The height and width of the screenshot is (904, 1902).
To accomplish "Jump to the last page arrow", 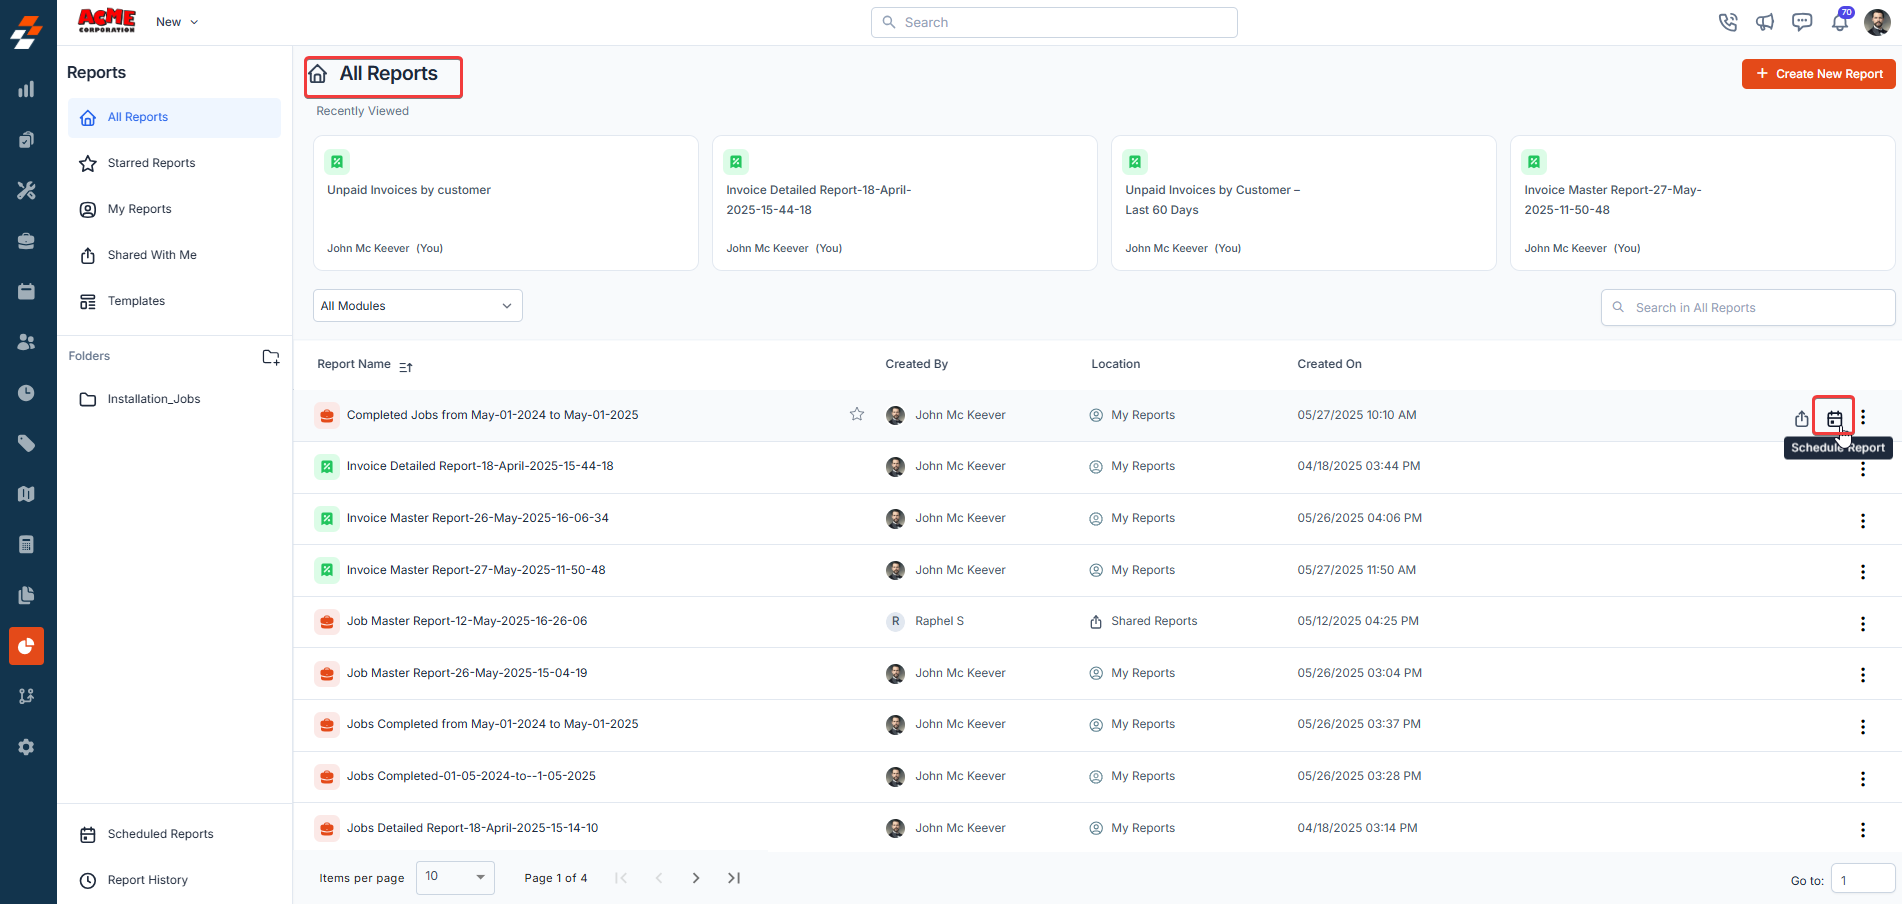I will tap(734, 878).
